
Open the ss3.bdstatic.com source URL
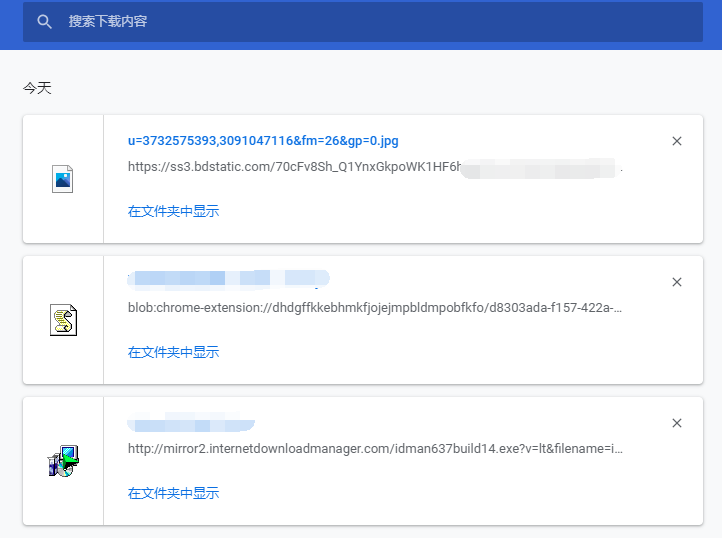375,167
